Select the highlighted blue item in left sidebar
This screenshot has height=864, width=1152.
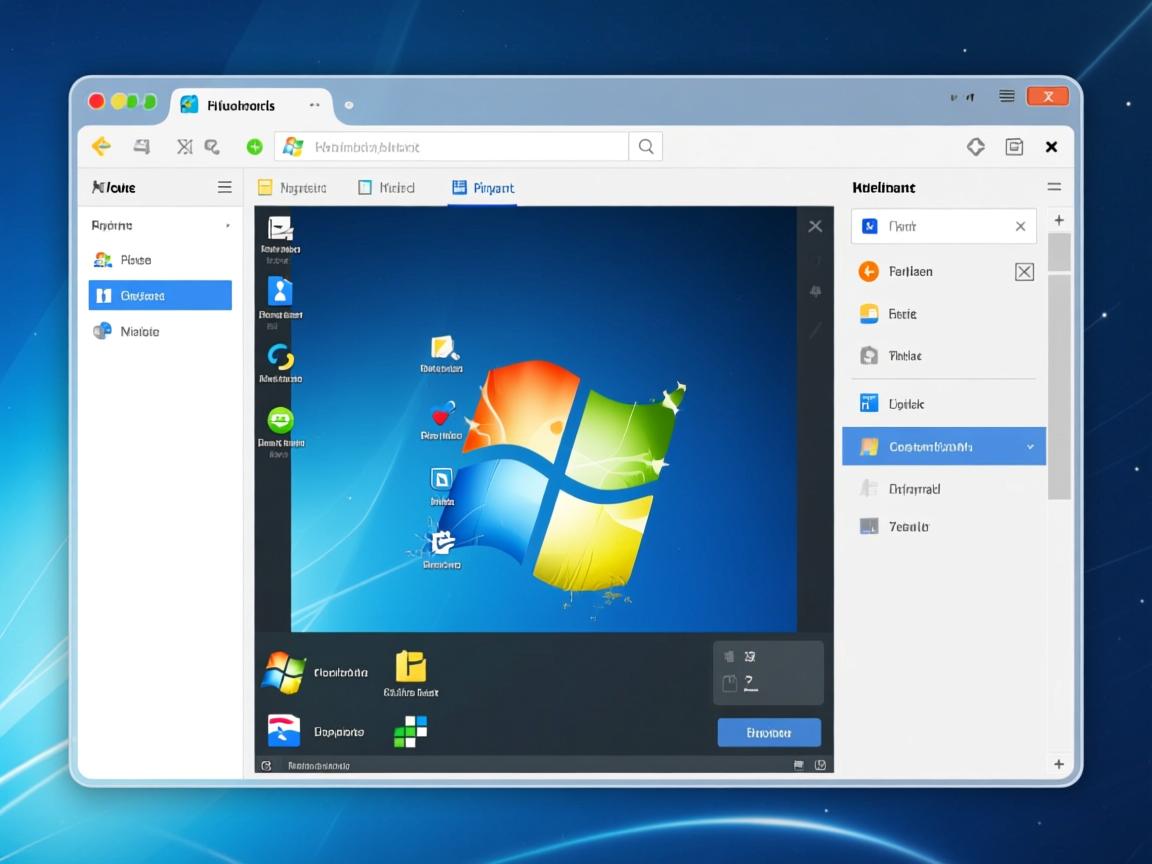(160, 295)
